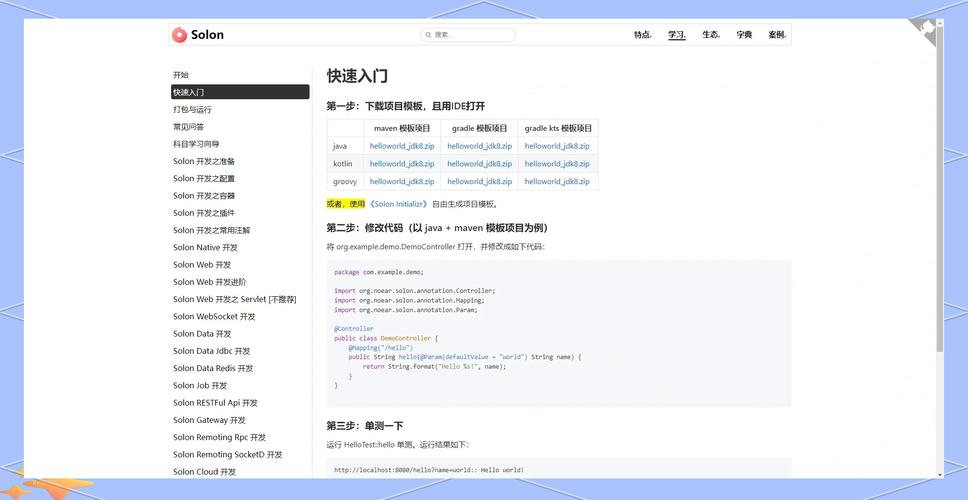Download java maven helloworld_jdk8.zip
This screenshot has width=968, height=500.
pyautogui.click(x=402, y=146)
